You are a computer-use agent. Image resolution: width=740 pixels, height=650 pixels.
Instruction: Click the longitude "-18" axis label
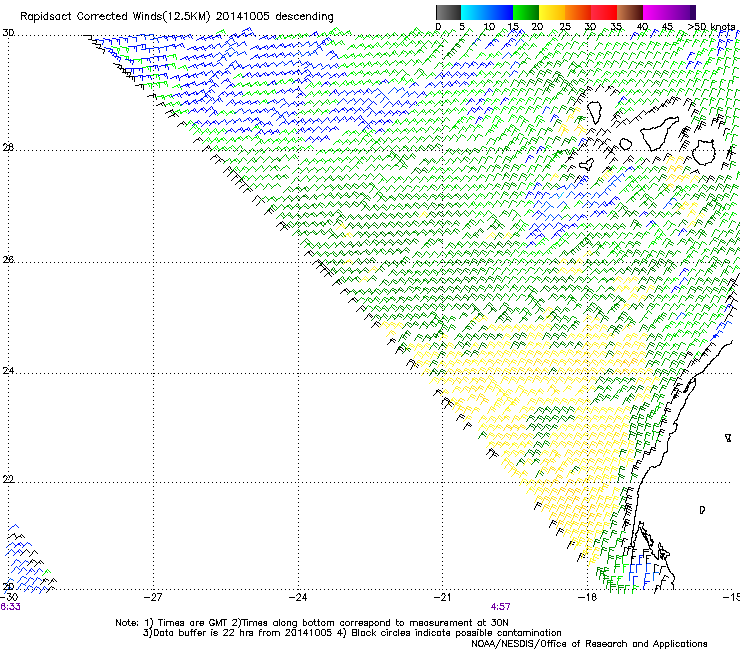coord(587,597)
